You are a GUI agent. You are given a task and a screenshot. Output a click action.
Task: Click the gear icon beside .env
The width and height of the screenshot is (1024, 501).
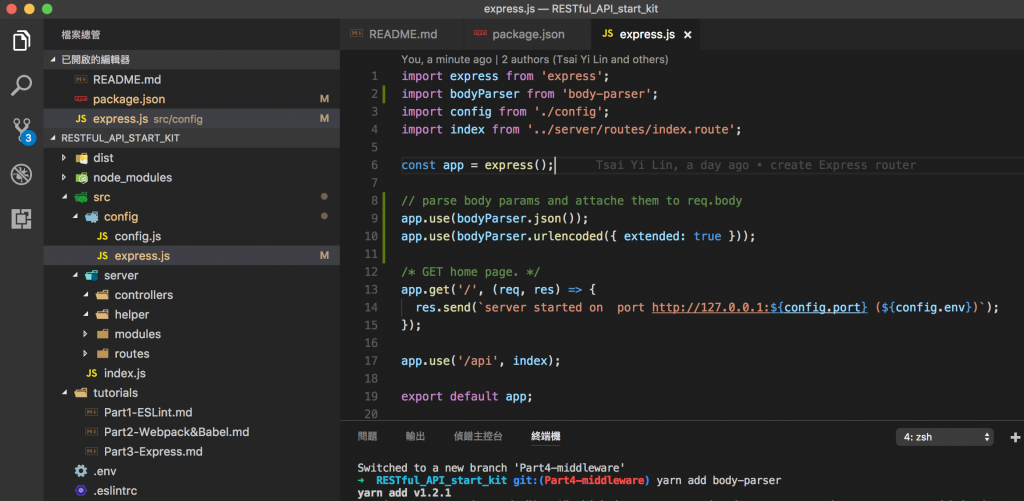click(x=81, y=471)
